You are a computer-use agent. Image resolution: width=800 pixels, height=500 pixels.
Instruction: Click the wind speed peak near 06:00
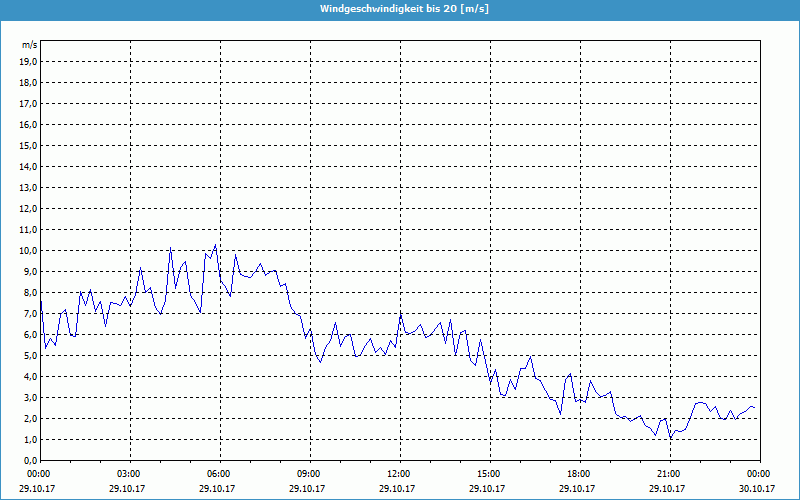[x=215, y=245]
